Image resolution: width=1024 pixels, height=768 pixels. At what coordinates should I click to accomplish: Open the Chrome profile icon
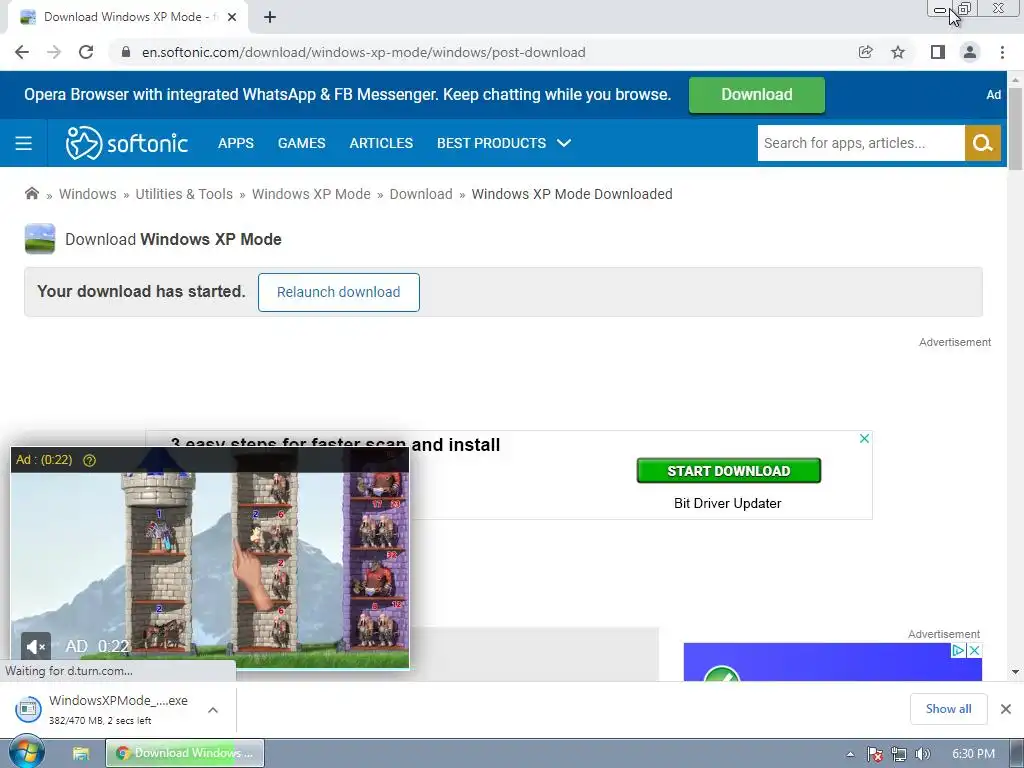click(970, 52)
